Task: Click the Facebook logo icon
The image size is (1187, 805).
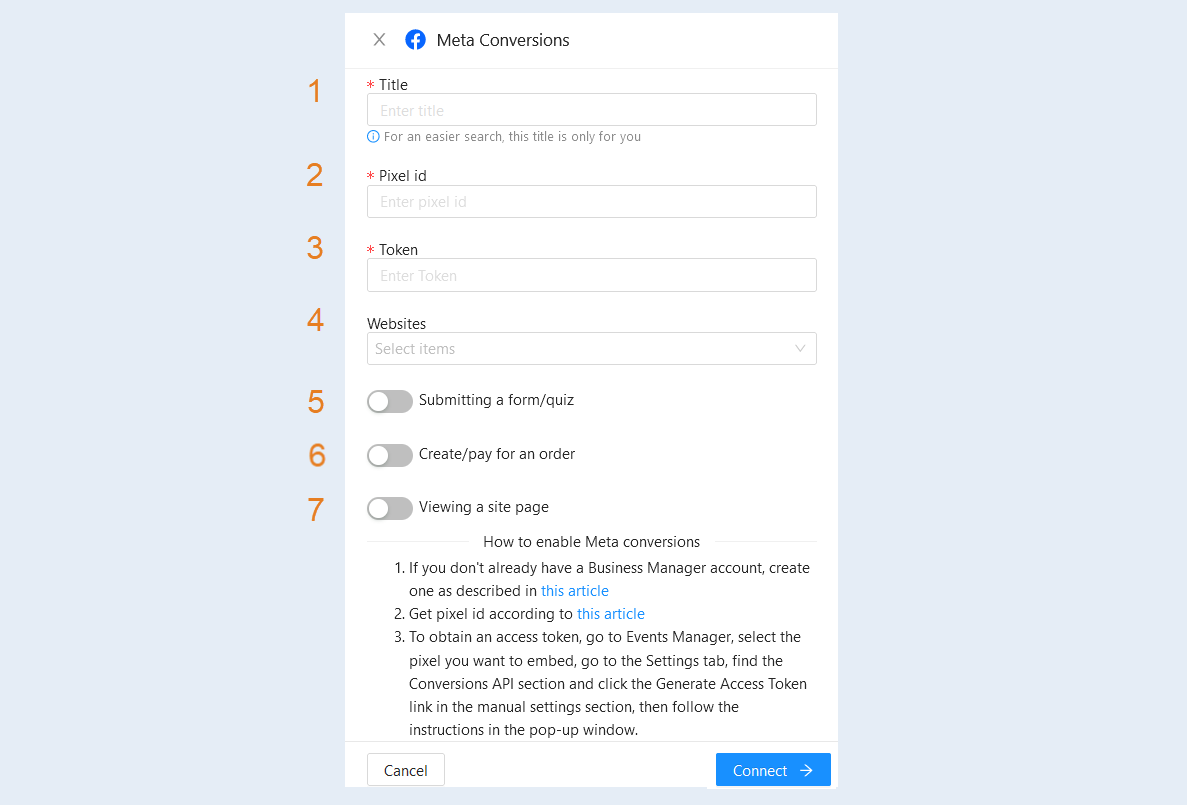Action: [416, 39]
